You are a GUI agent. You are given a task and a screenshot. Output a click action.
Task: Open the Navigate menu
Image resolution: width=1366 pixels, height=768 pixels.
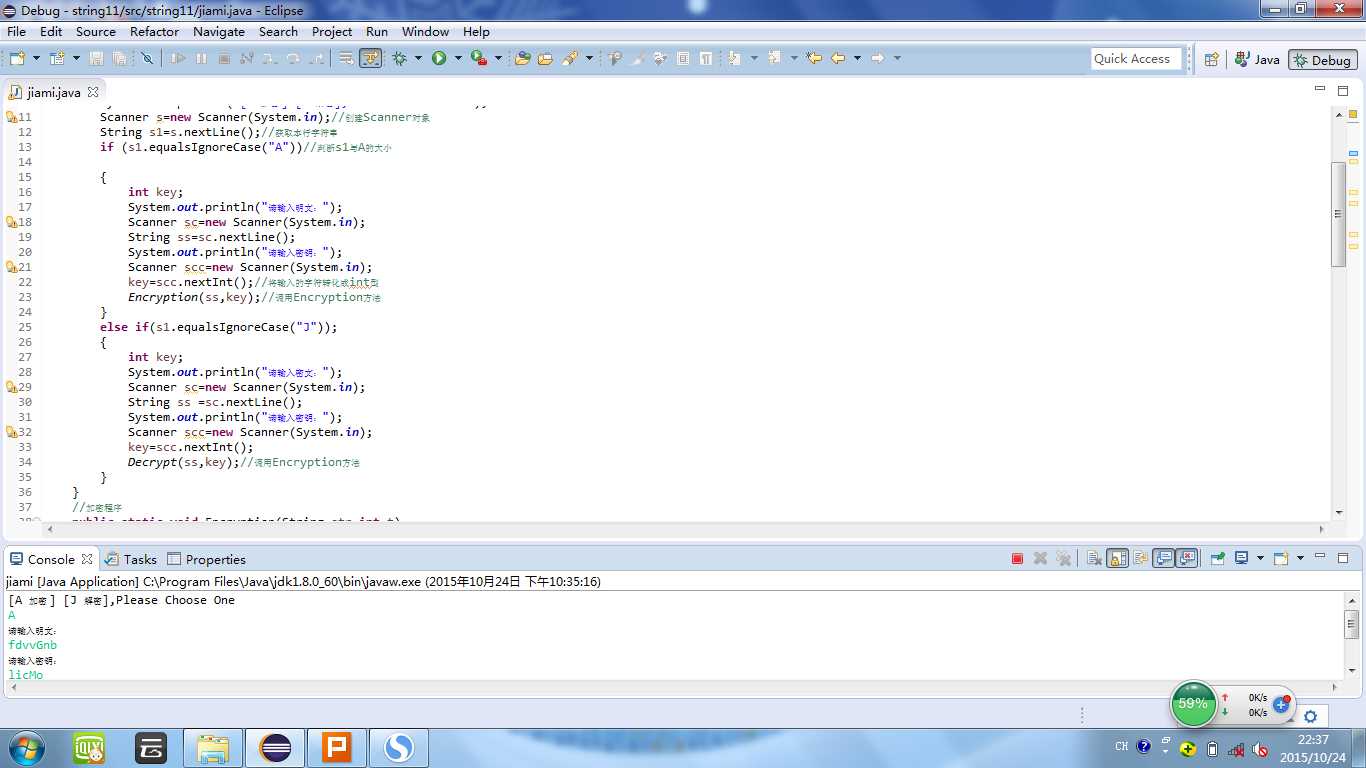click(x=219, y=31)
